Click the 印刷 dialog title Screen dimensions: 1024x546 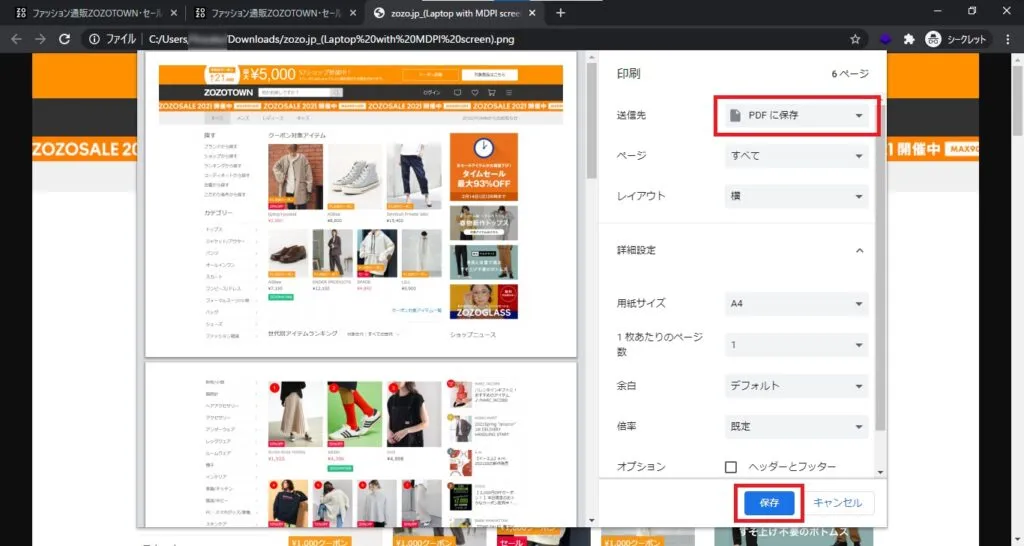pyautogui.click(x=628, y=74)
